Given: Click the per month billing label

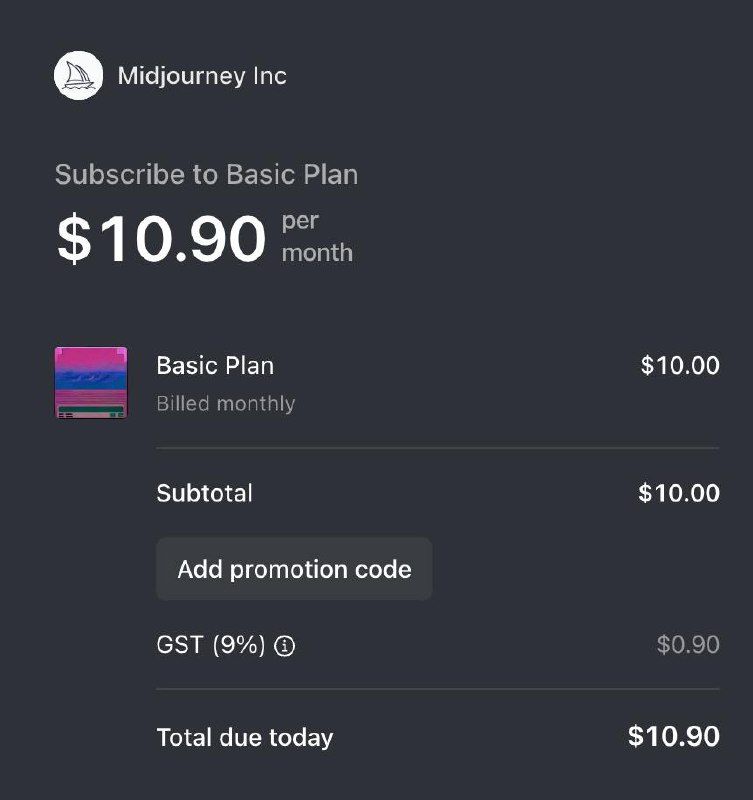Looking at the screenshot, I should coord(317,237).
